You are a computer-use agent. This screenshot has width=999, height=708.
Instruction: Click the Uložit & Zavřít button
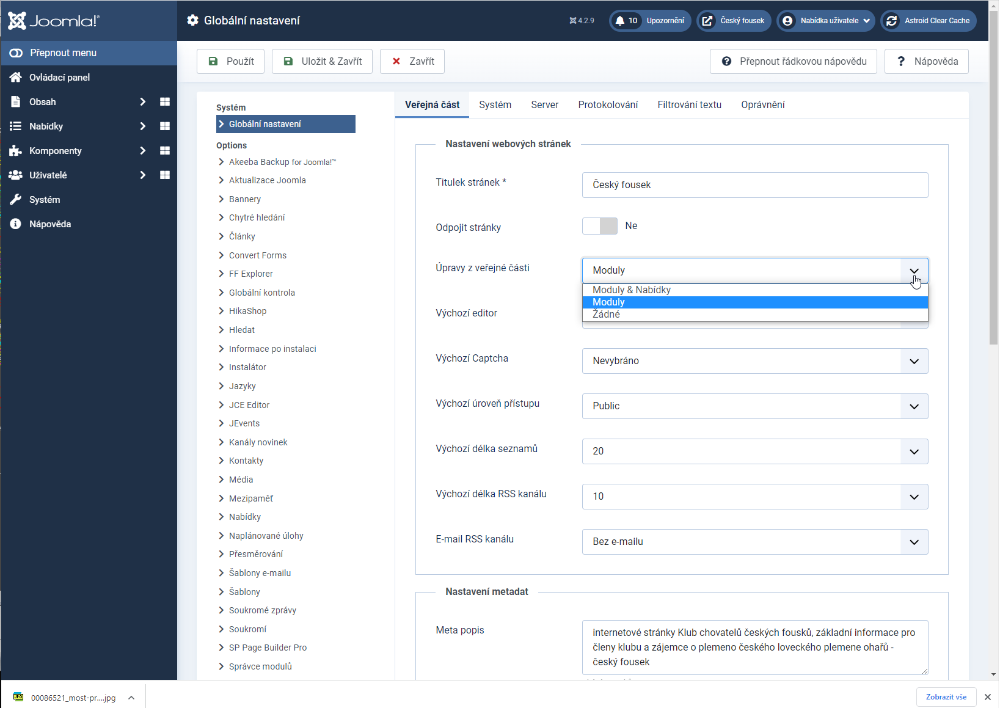[x=322, y=62]
